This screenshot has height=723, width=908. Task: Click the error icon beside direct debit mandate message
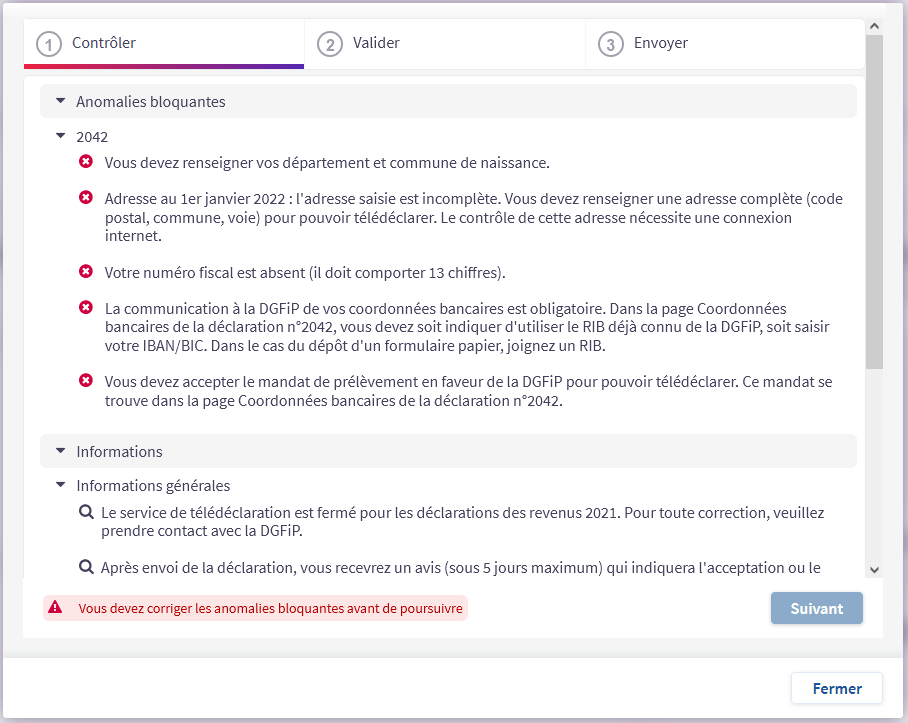pos(86,381)
